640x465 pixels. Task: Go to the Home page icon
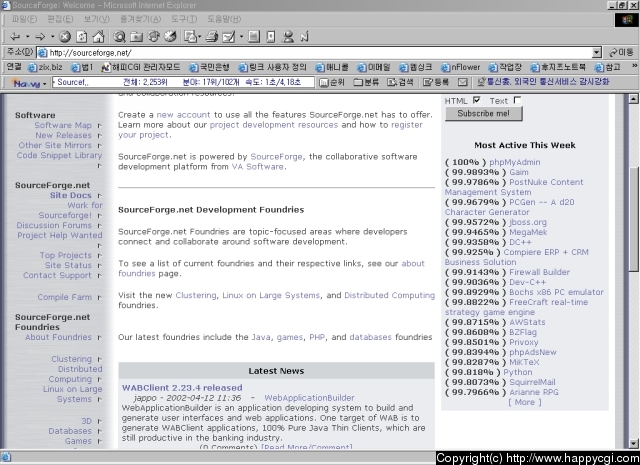click(98, 37)
